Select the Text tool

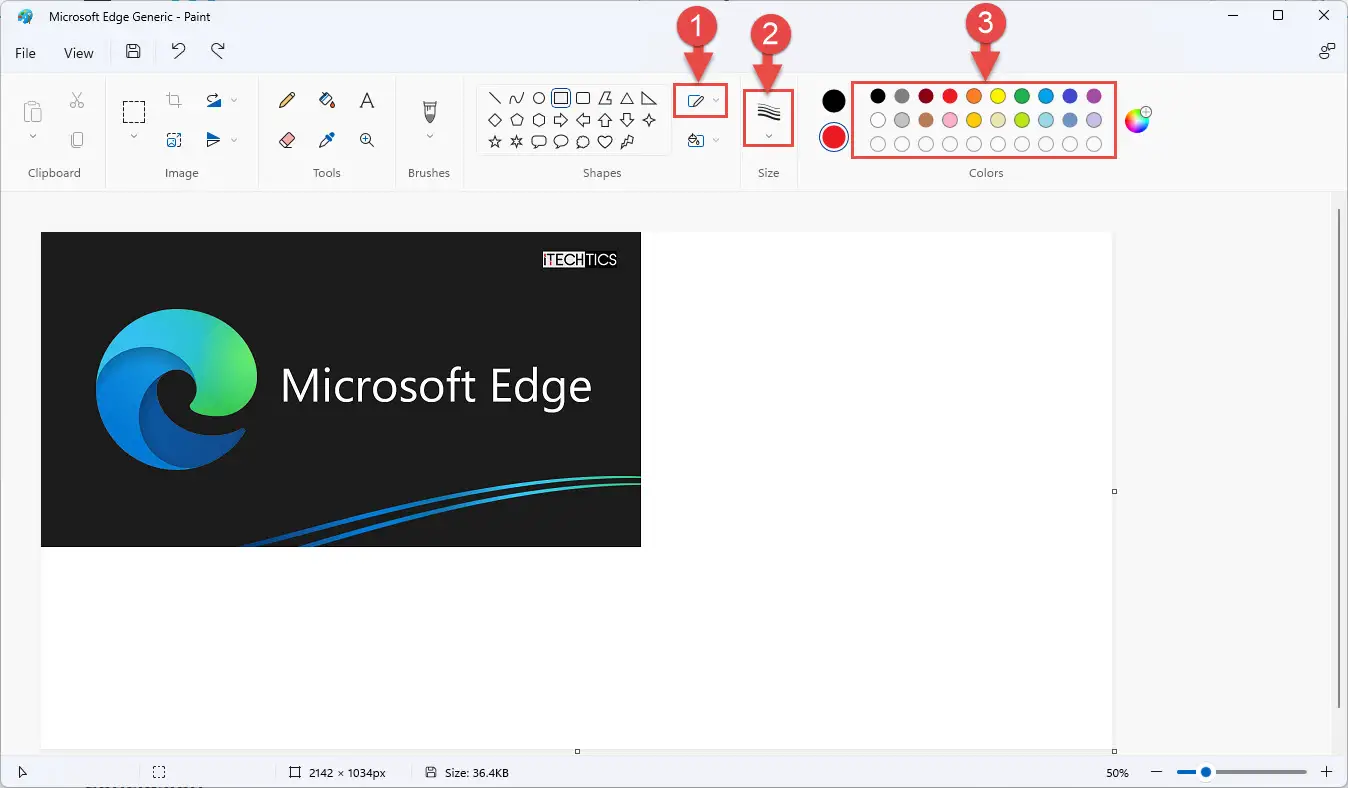click(367, 100)
